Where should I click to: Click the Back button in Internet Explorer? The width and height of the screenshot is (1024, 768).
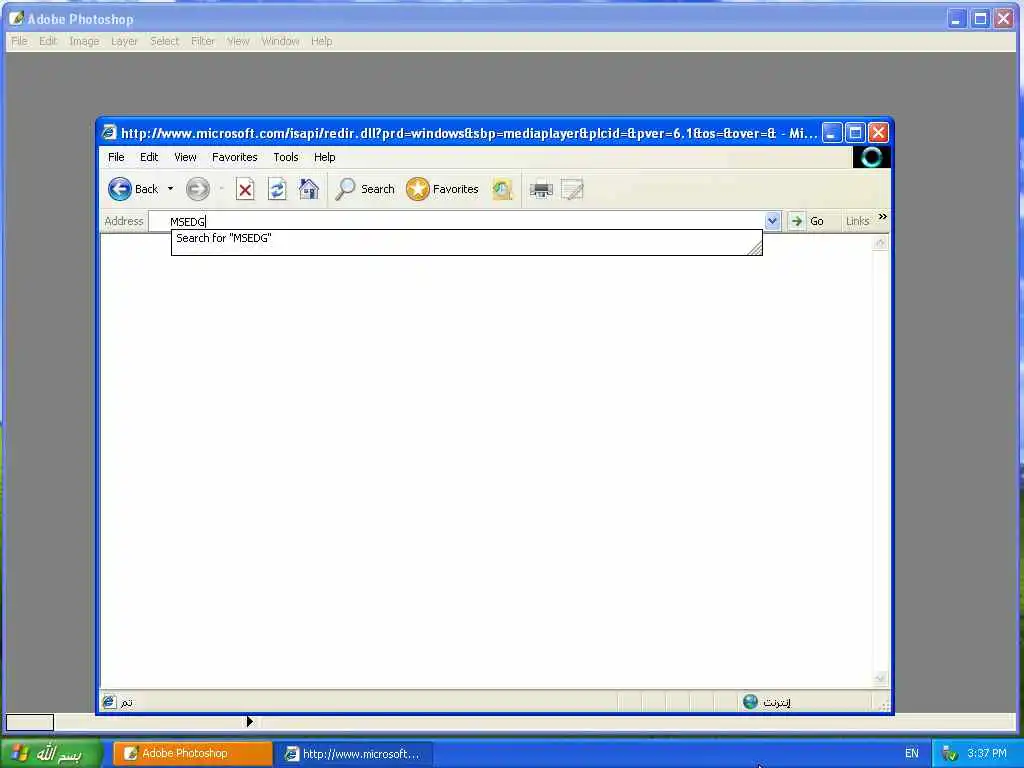tap(133, 189)
